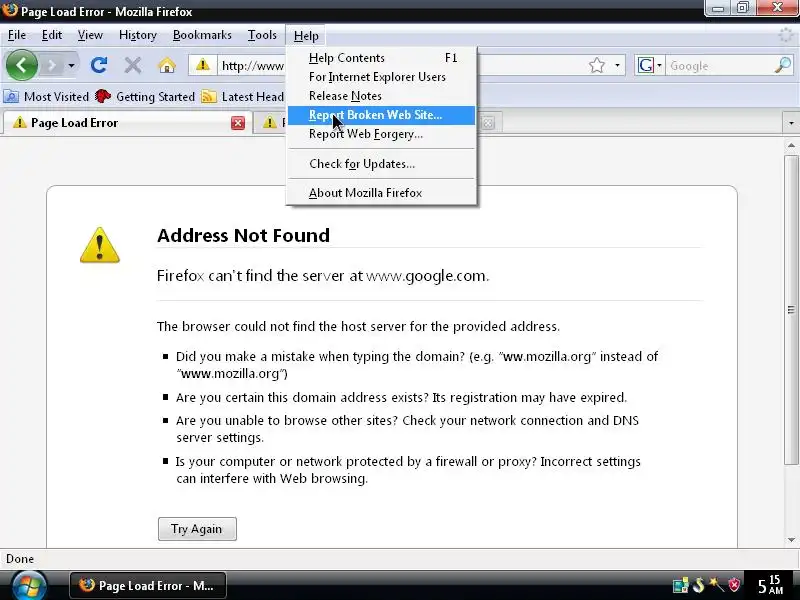Open the Getting Started bookmark
Viewport: 800px width, 600px height.
click(145, 96)
